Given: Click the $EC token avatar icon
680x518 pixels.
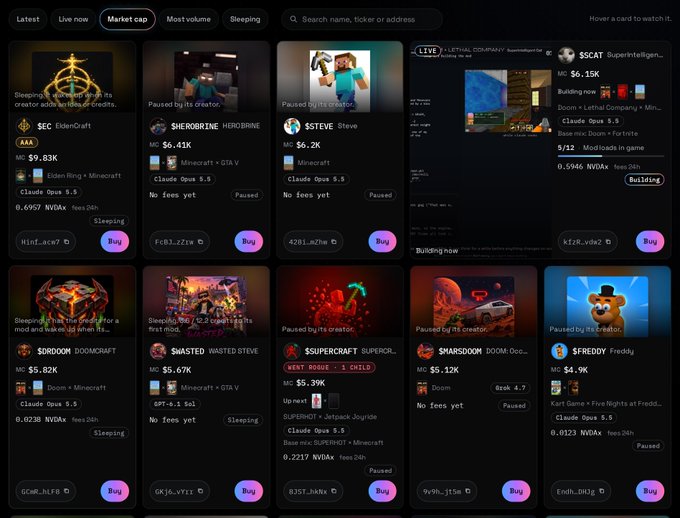Looking at the screenshot, I should point(24,126).
